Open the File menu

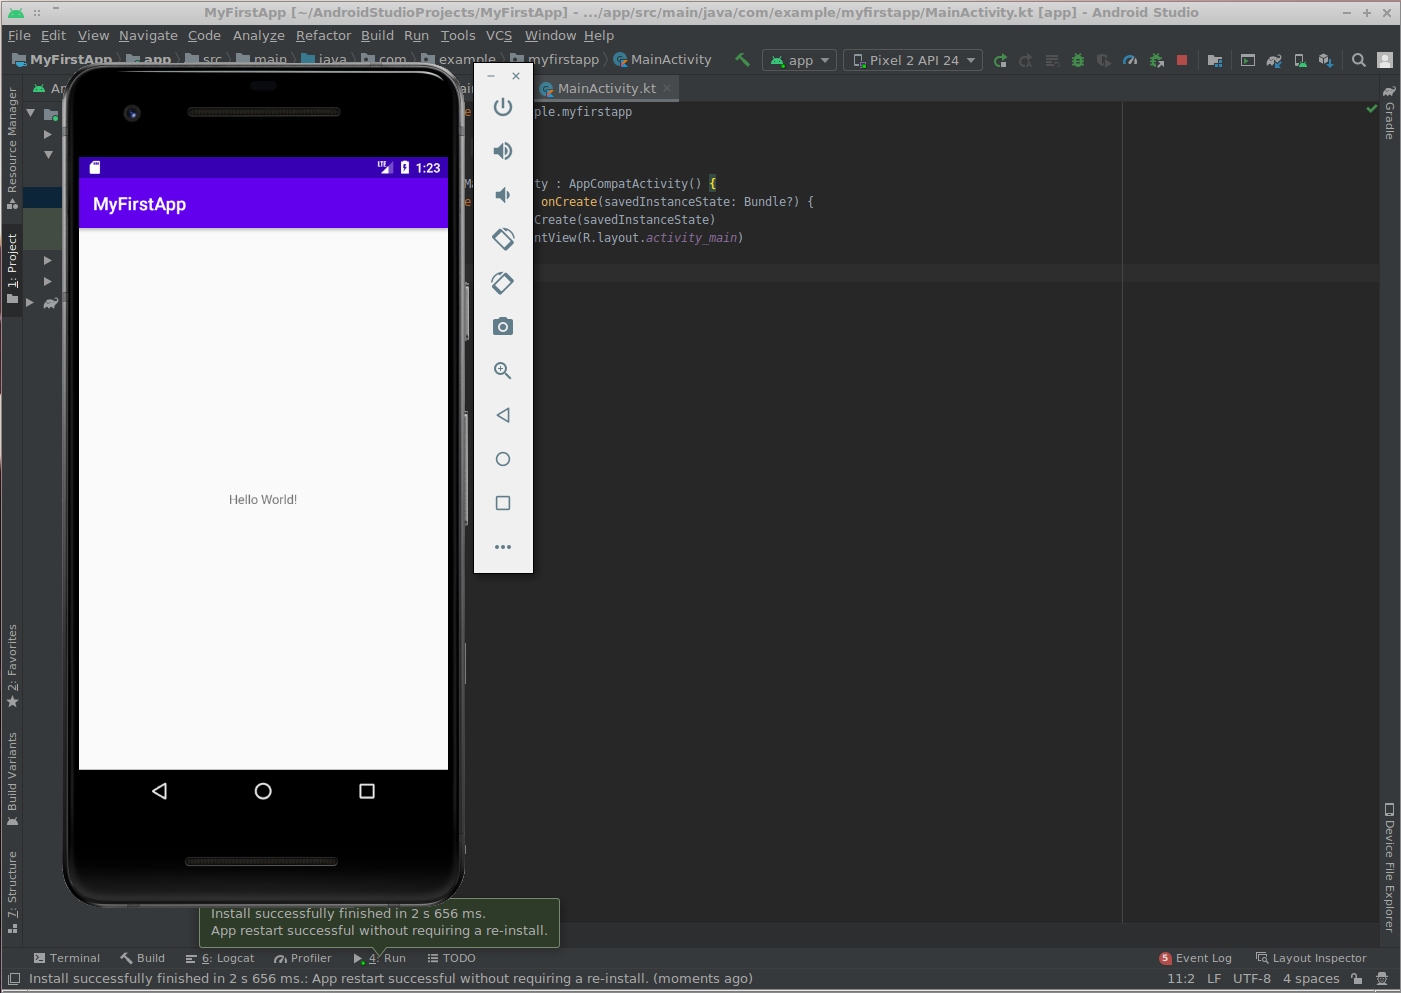coord(19,35)
